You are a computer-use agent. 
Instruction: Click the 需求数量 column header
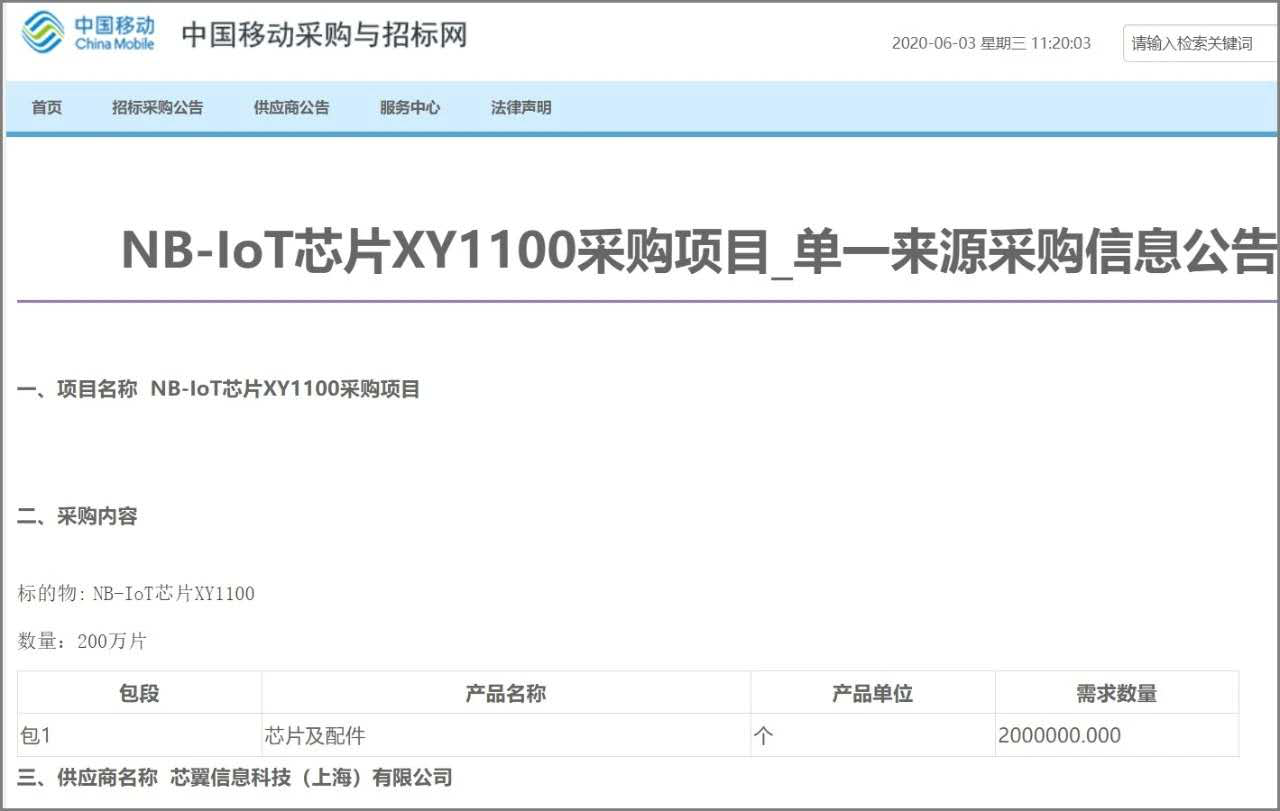[x=1116, y=693]
